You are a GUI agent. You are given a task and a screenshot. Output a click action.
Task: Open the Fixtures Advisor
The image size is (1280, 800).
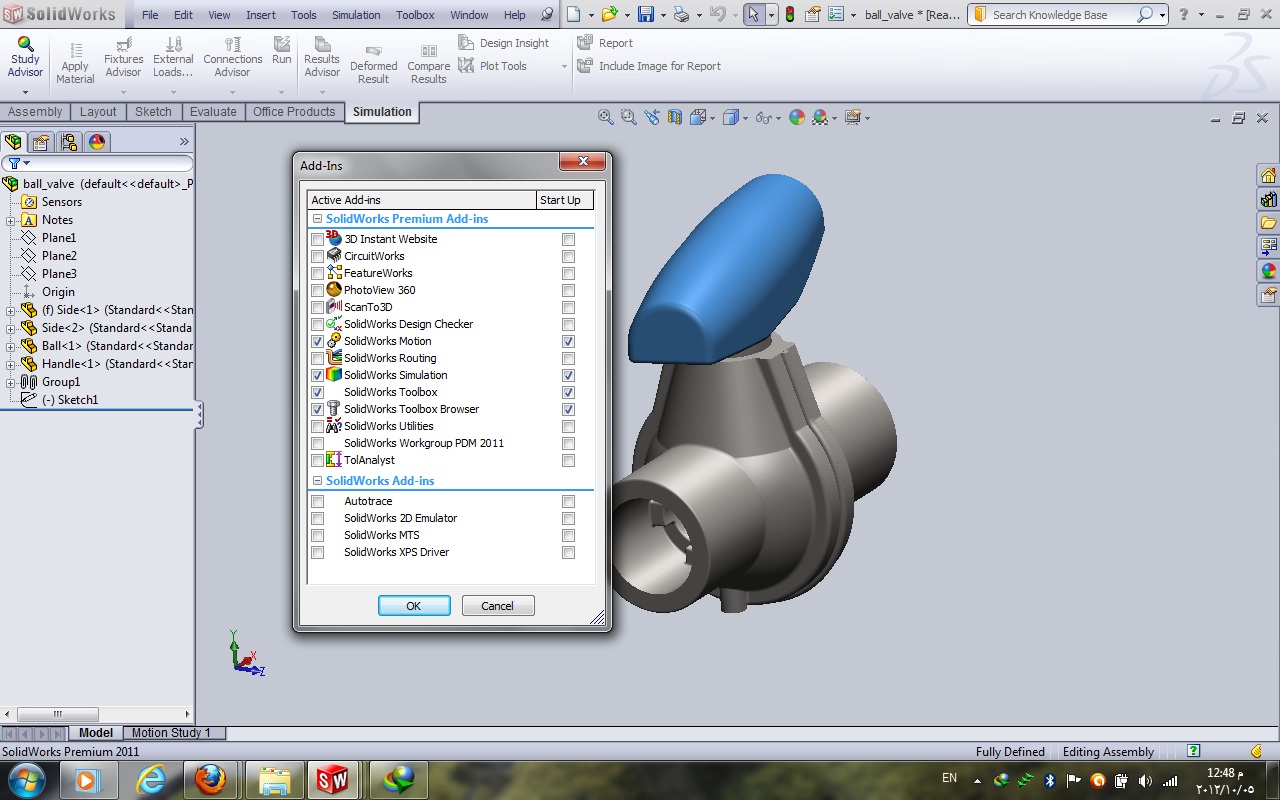click(123, 57)
